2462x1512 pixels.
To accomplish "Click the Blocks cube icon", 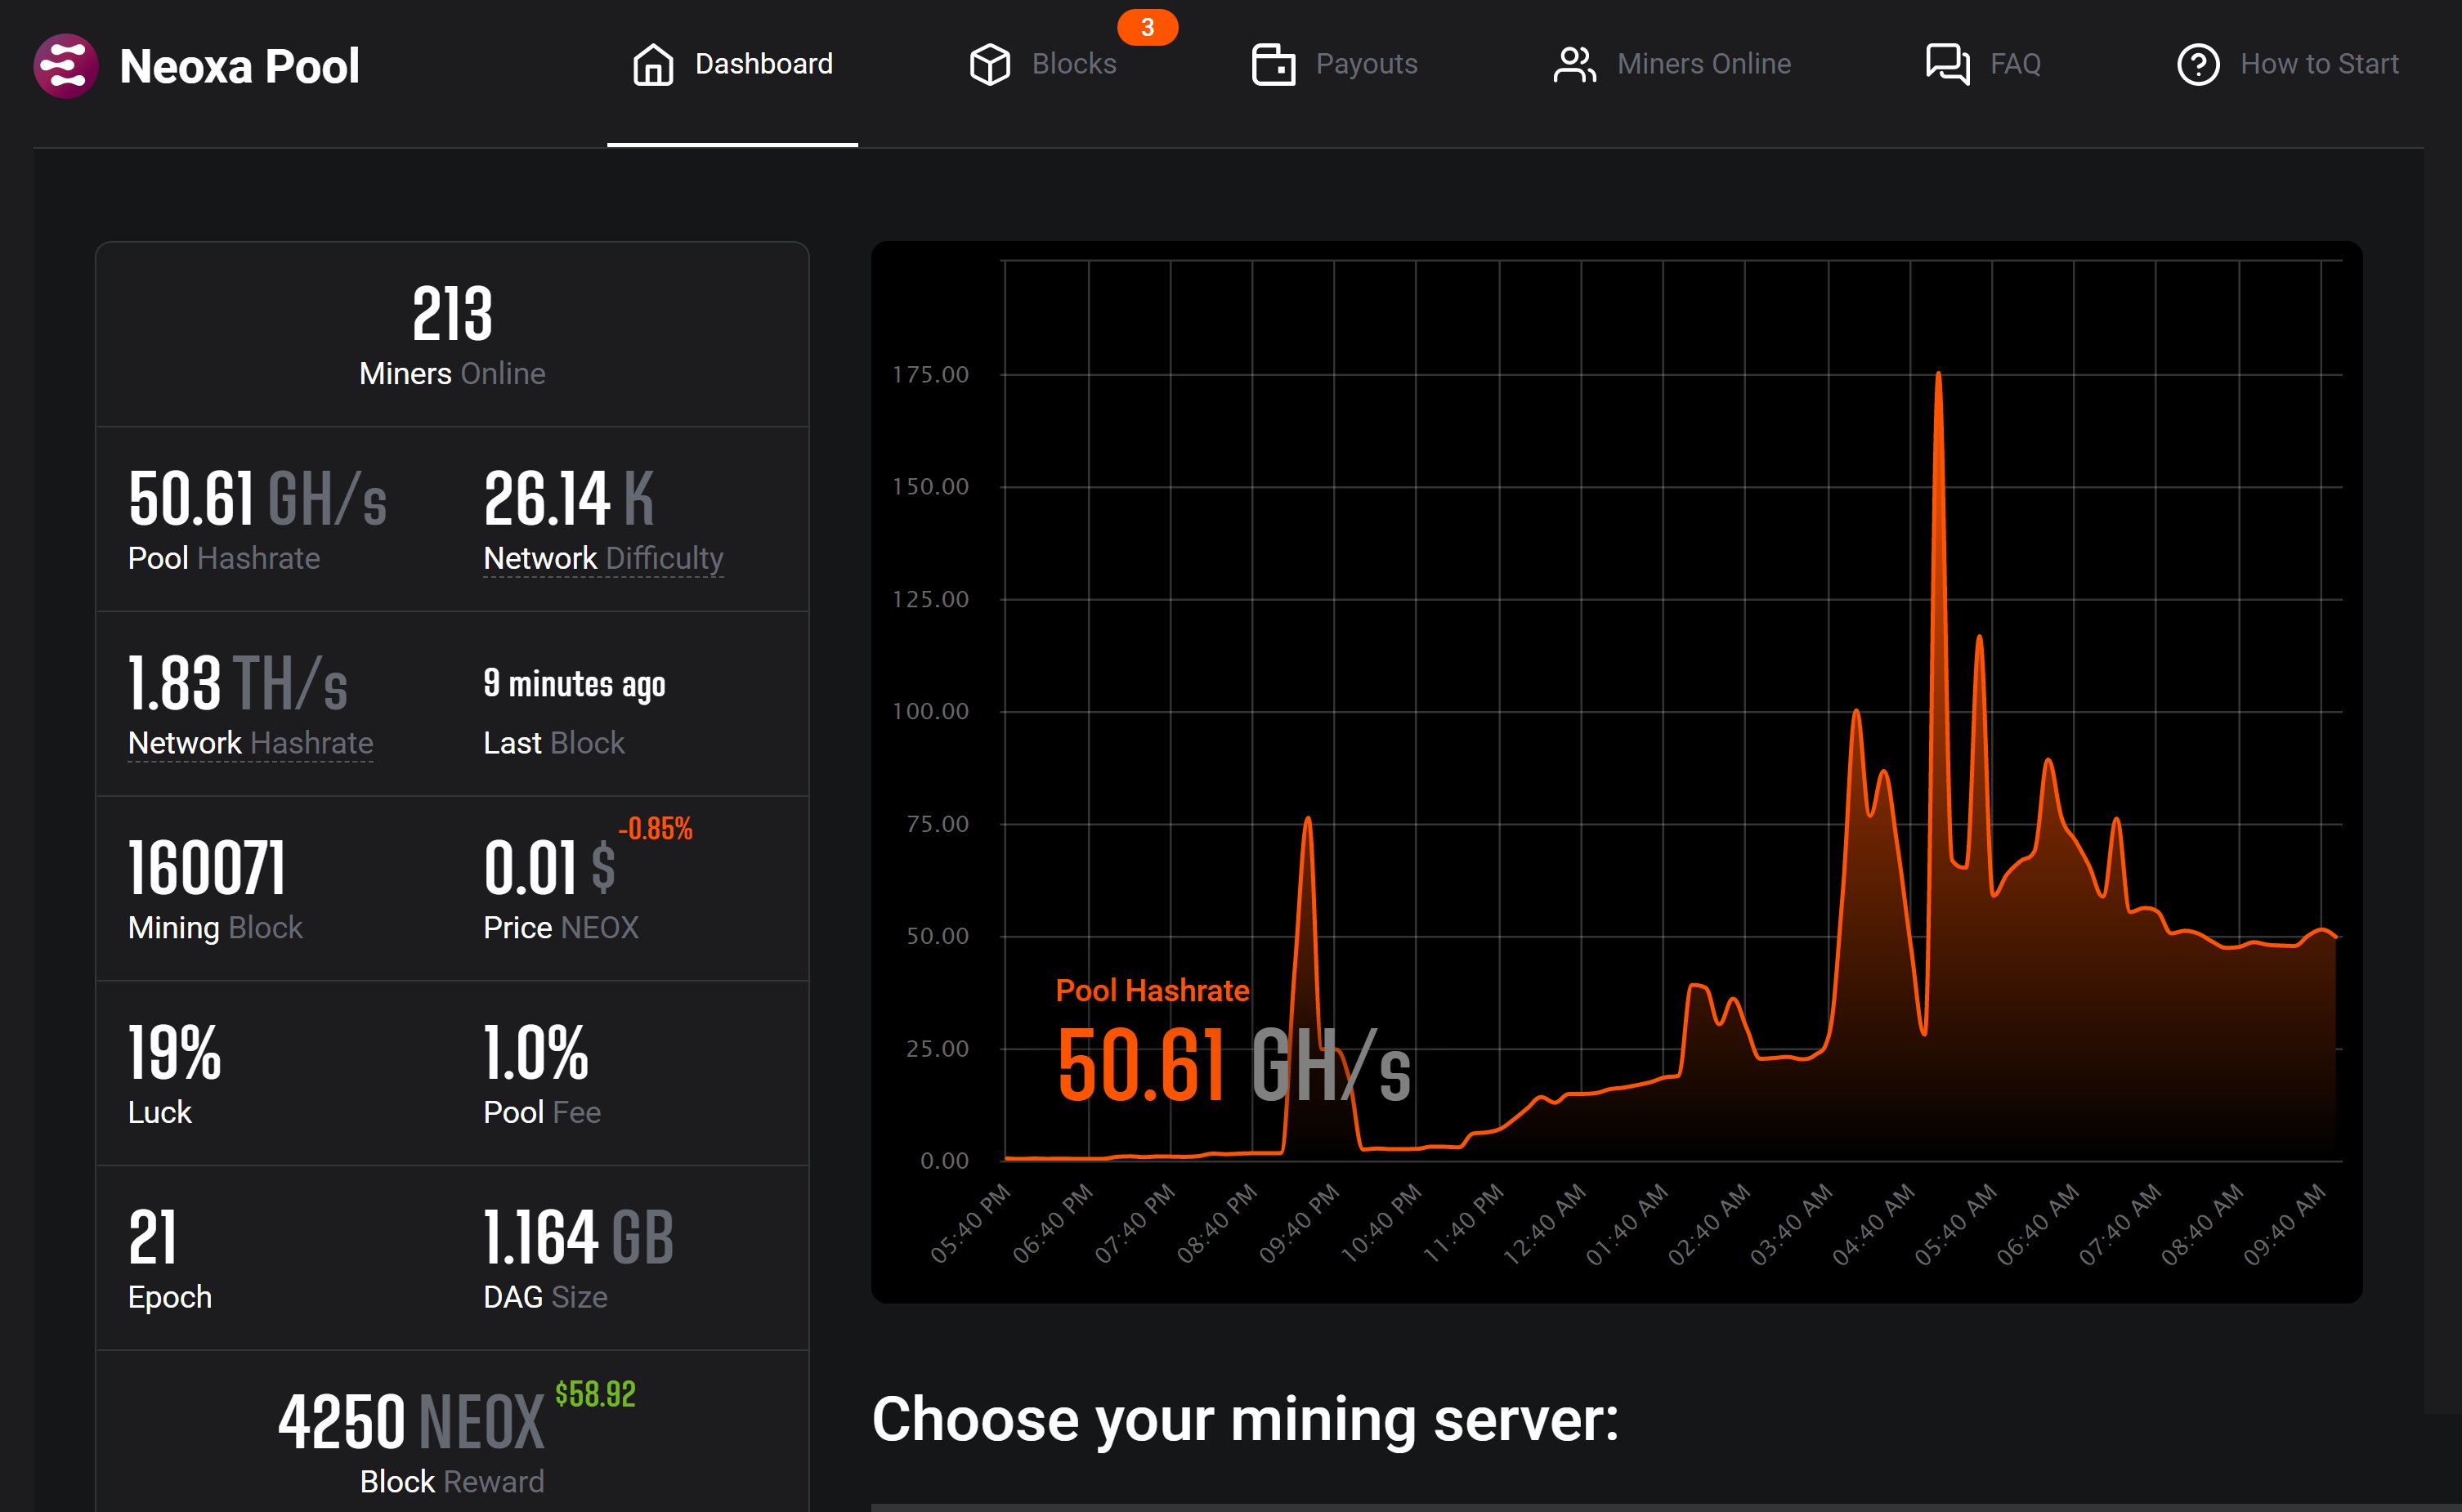I will 990,65.
